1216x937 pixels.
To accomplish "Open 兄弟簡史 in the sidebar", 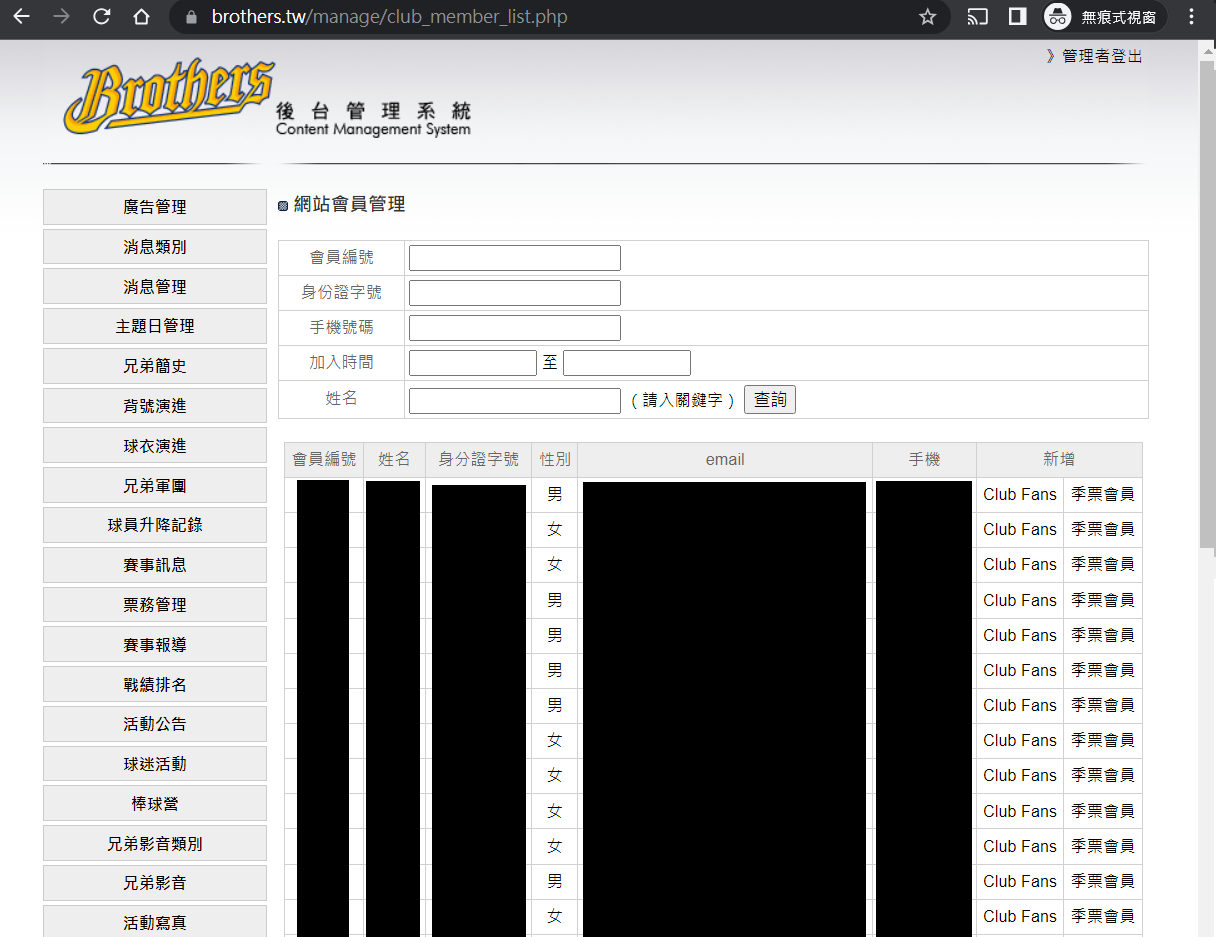I will tap(155, 366).
